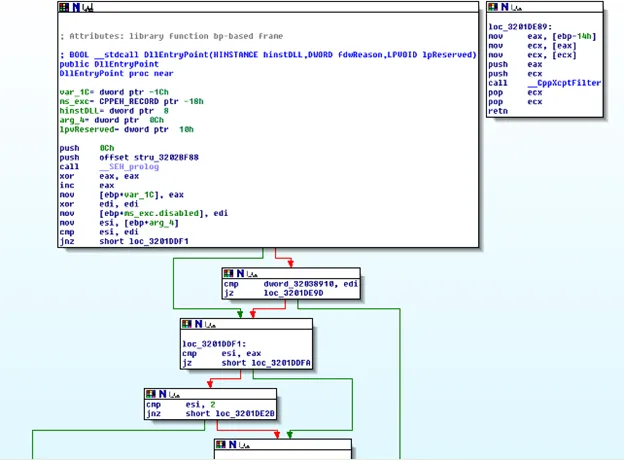This screenshot has height=460, width=624.
Task: Open node color picker on DllEntryPoint node
Action: point(64,7)
